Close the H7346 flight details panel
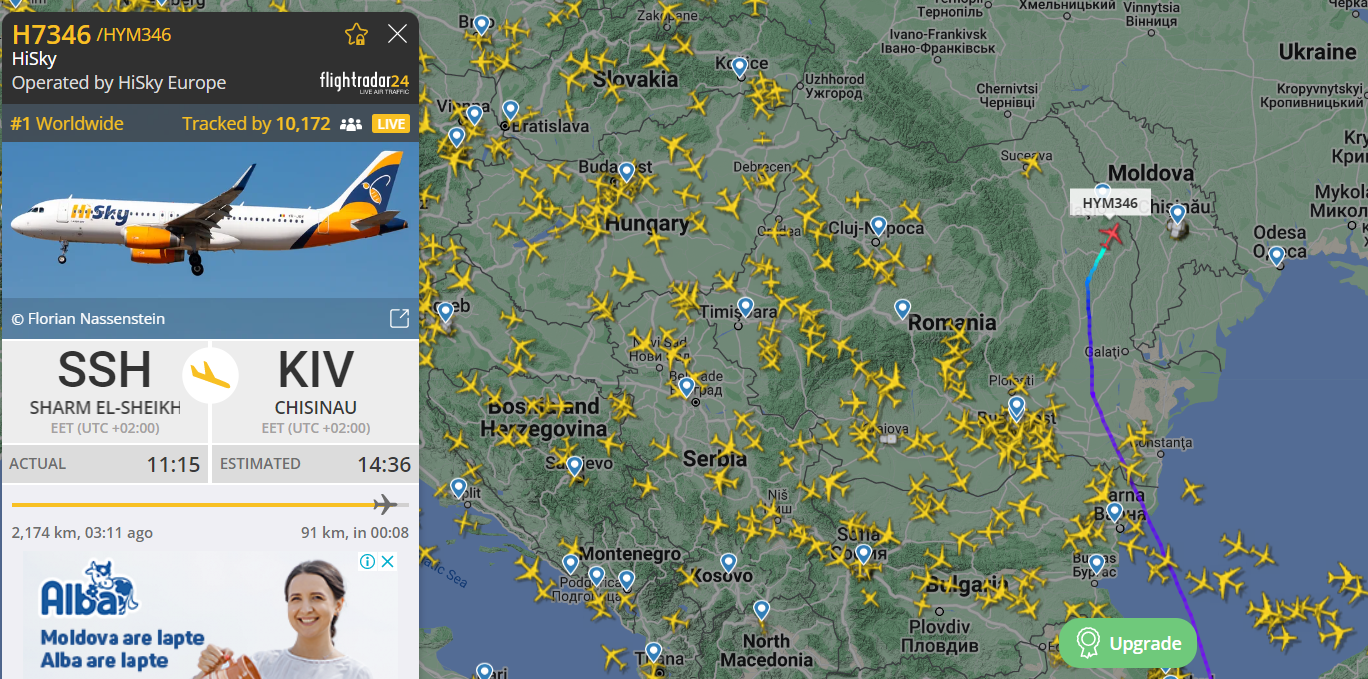This screenshot has width=1368, height=679. tap(397, 34)
